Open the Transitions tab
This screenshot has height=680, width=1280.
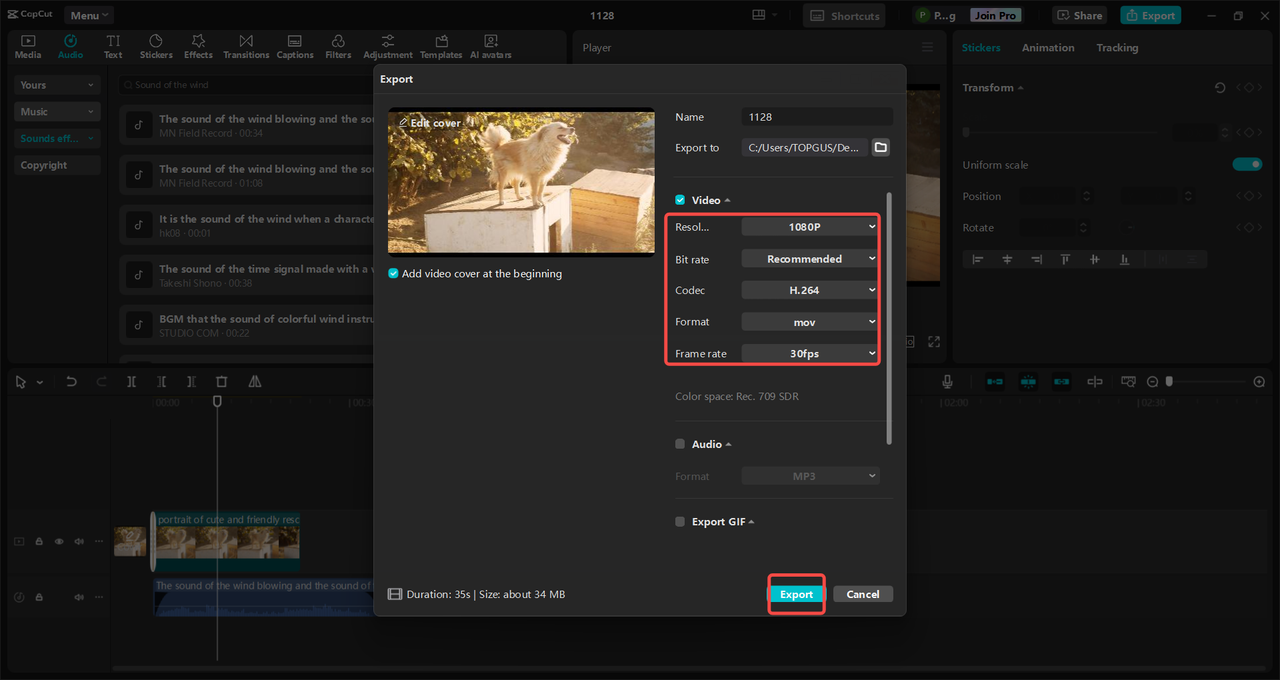[246, 46]
